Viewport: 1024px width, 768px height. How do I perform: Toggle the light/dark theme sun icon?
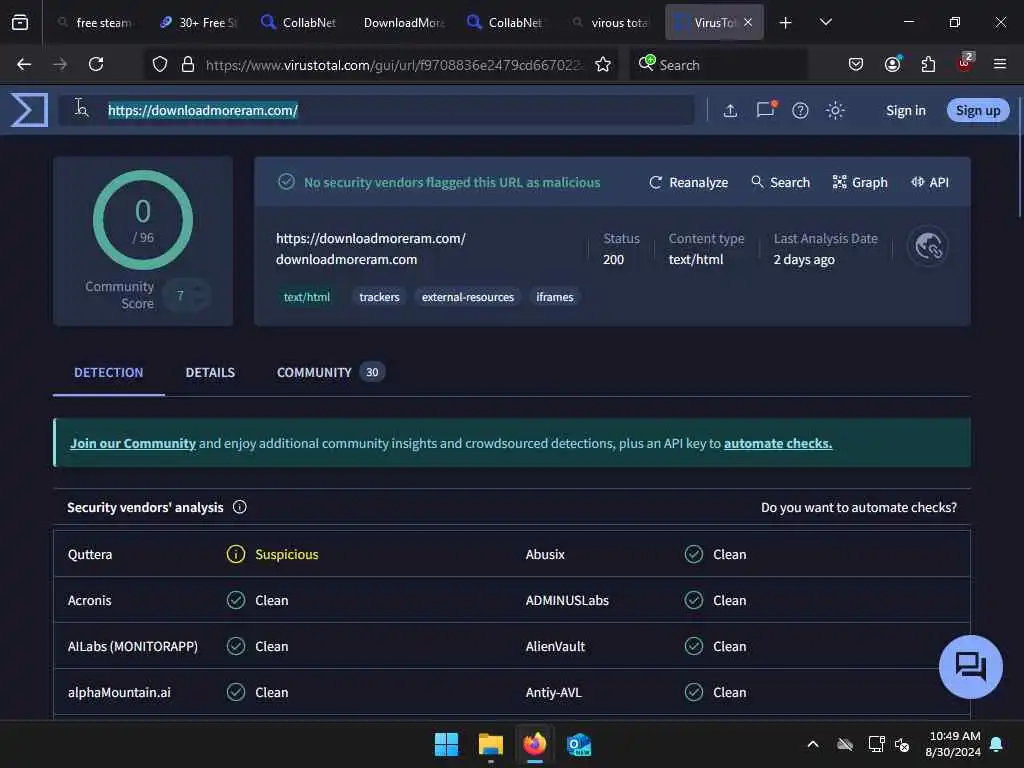click(x=835, y=110)
